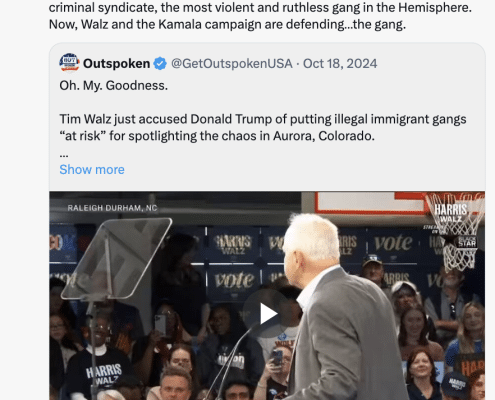
Task: Click the Black Star streaming badge
Action: click(467, 241)
